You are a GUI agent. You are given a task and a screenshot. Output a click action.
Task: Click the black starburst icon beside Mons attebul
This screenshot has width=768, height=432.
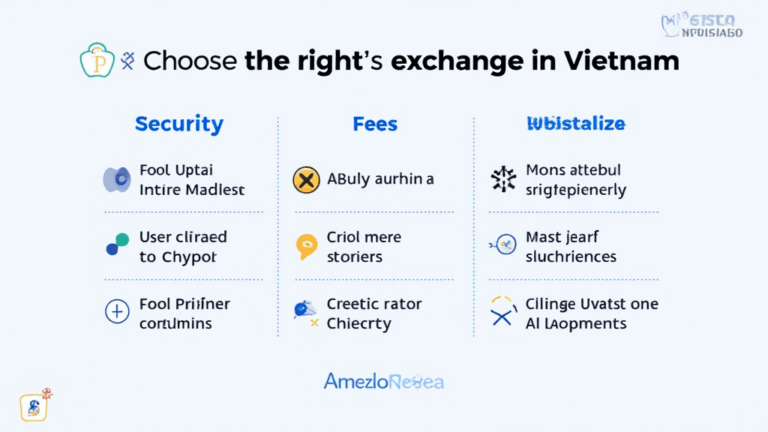click(x=503, y=180)
